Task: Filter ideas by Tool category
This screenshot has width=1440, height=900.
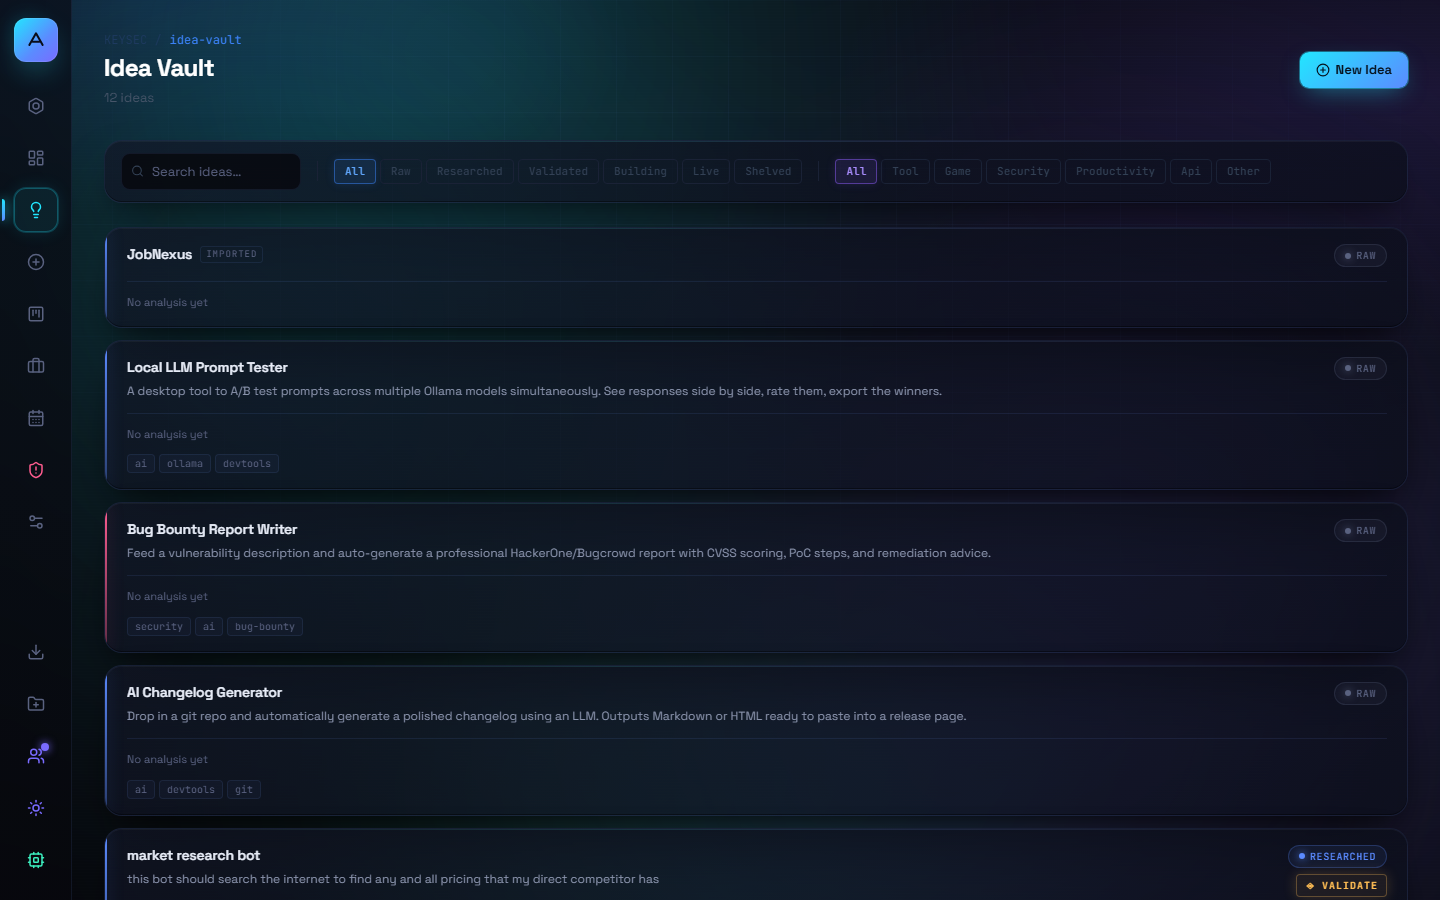Action: (x=905, y=171)
